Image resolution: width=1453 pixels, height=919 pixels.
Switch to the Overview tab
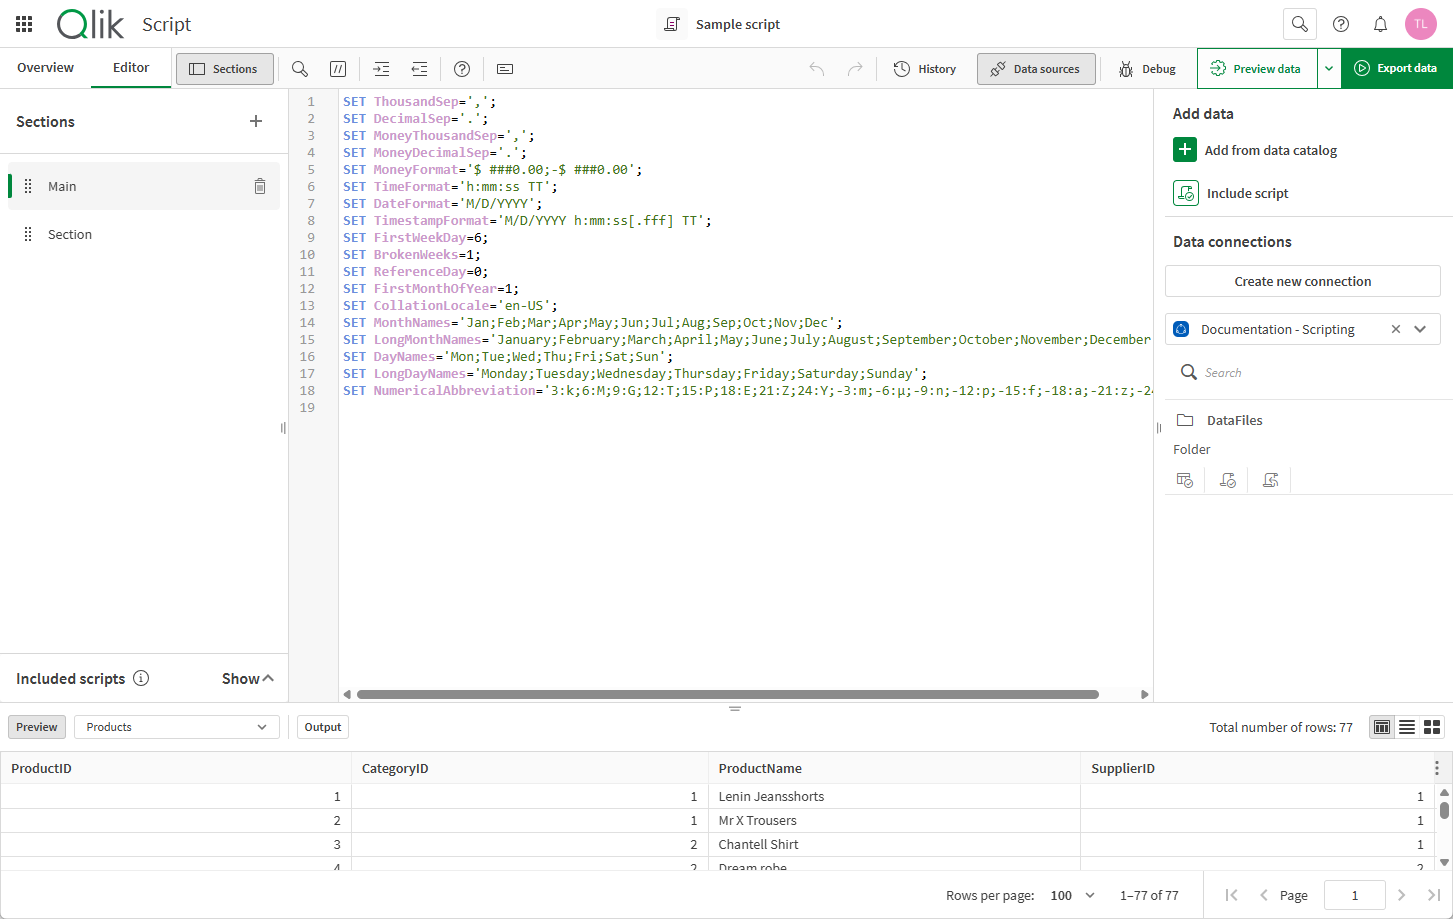pos(45,67)
